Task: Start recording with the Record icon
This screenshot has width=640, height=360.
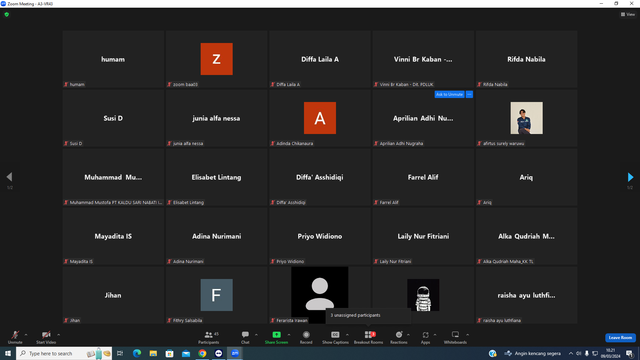Action: point(306,335)
